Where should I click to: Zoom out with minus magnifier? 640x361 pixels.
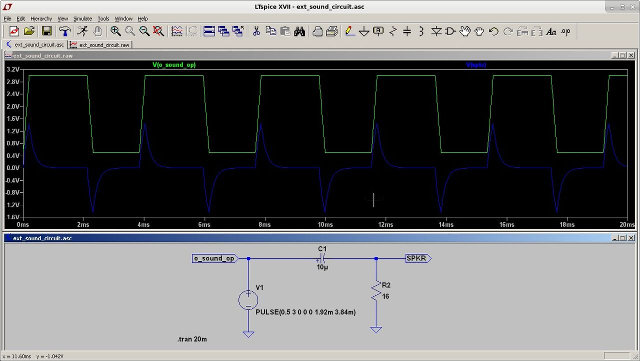(x=144, y=31)
